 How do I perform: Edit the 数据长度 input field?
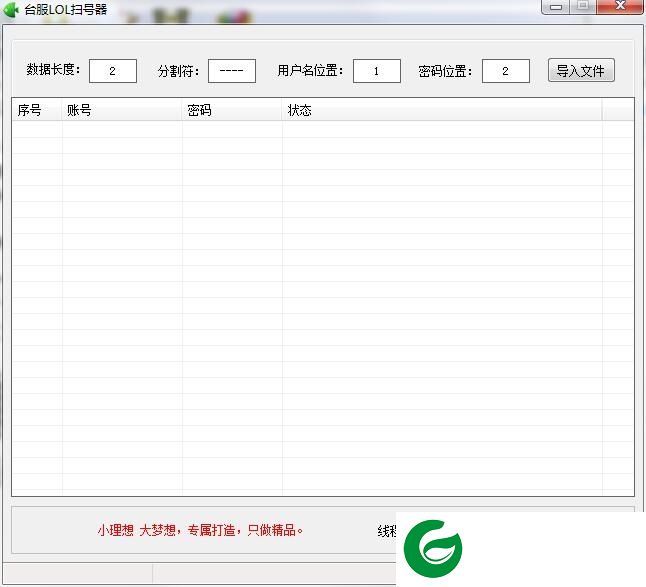click(x=113, y=71)
